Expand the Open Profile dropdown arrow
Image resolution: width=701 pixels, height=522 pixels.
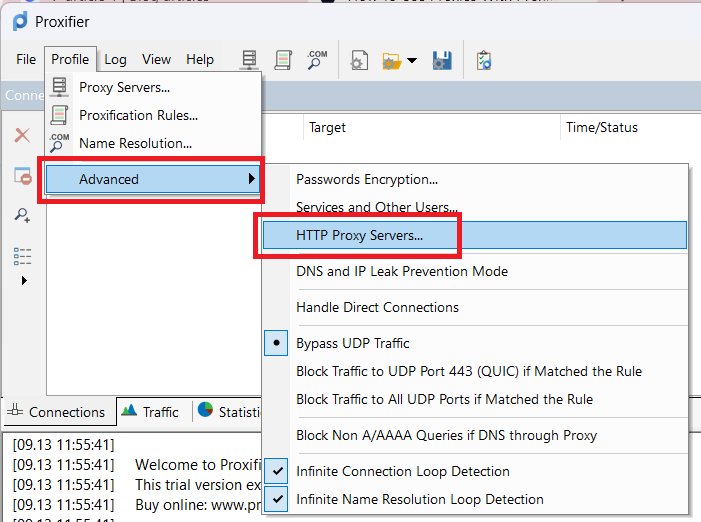tap(412, 60)
